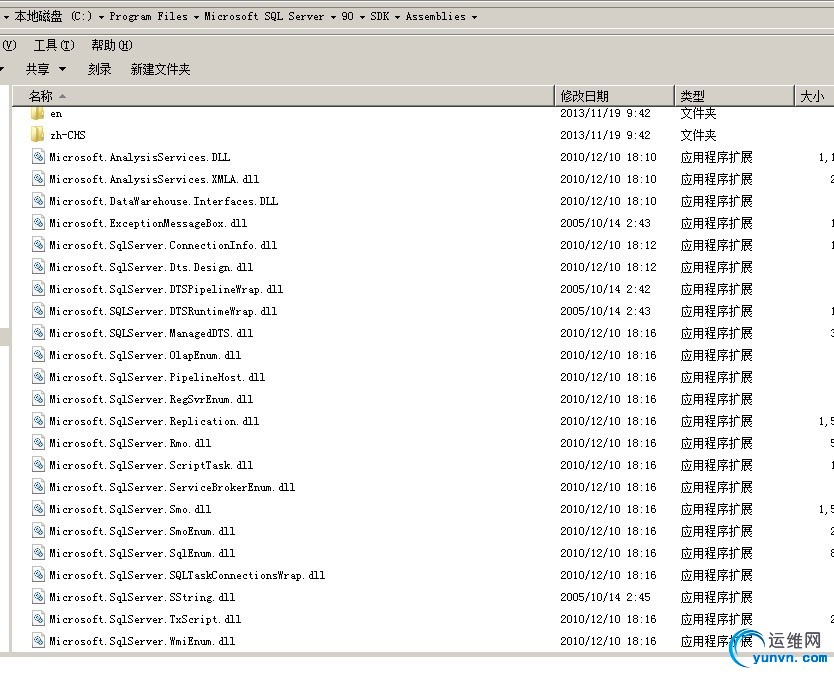Click the Microsoft.SqlServer.Smo.dll file name
The image size is (834, 675).
coord(130,509)
